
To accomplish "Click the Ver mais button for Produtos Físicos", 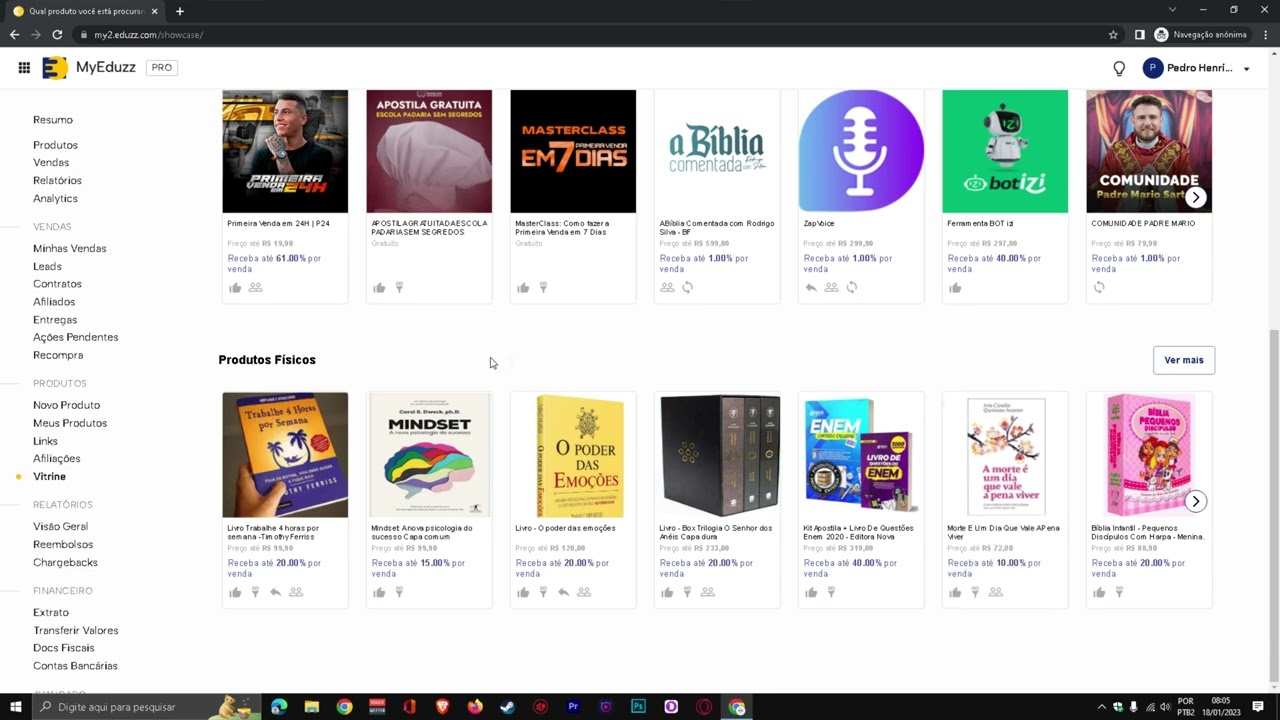I will 1184,360.
